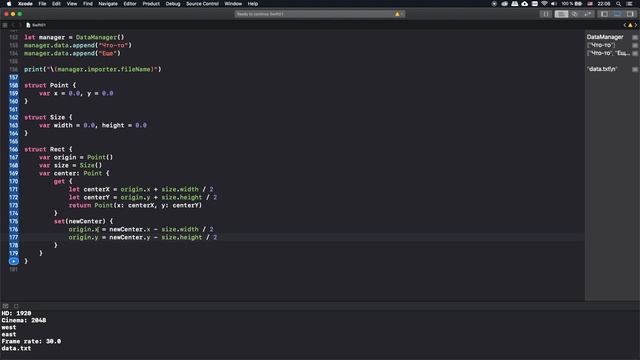
Task: Open the Xcode application menu
Action: pos(25,4)
